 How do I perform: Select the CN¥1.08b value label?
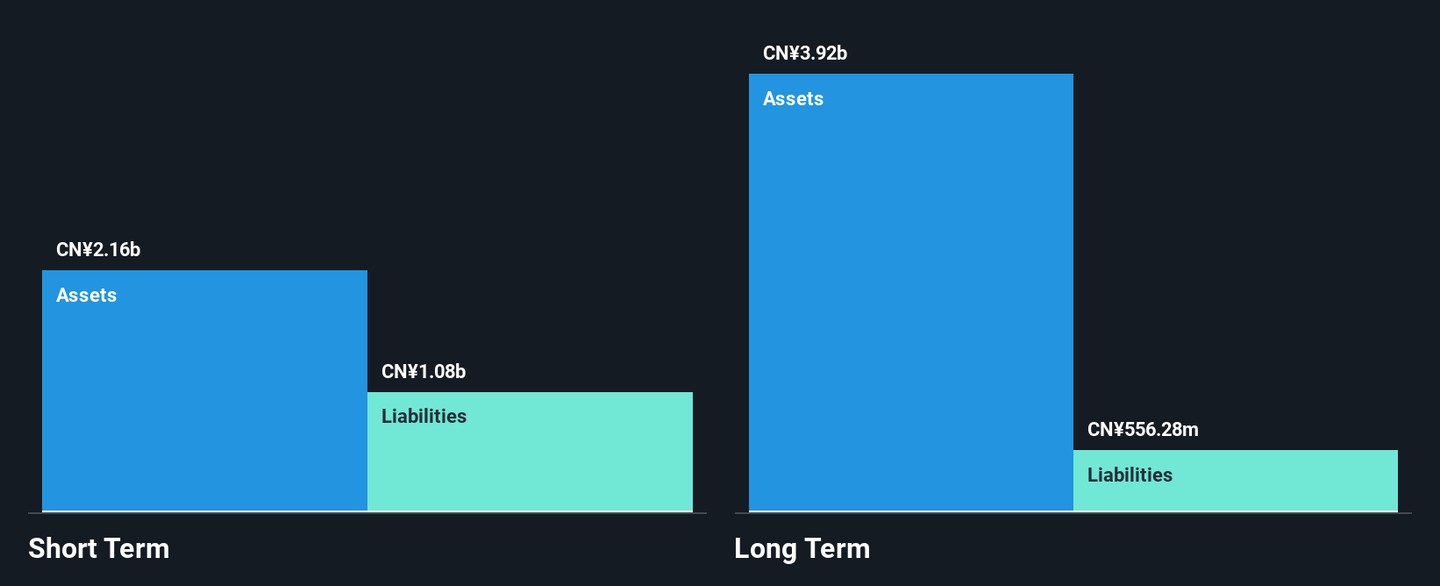pyautogui.click(x=423, y=372)
